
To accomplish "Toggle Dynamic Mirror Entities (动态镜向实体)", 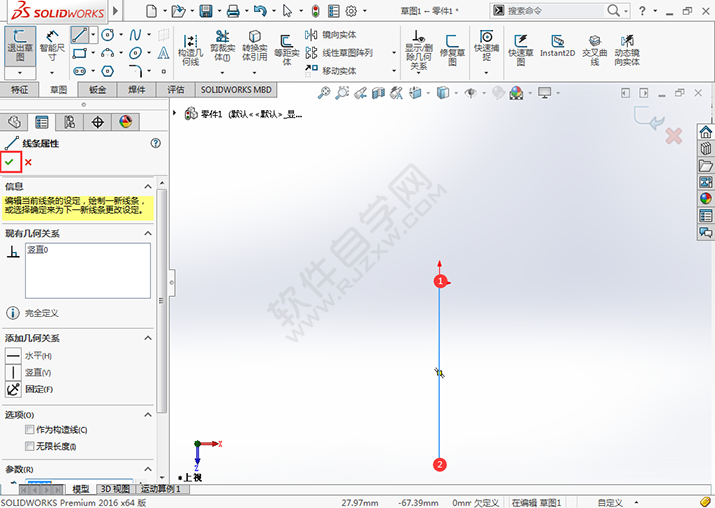I will point(627,49).
